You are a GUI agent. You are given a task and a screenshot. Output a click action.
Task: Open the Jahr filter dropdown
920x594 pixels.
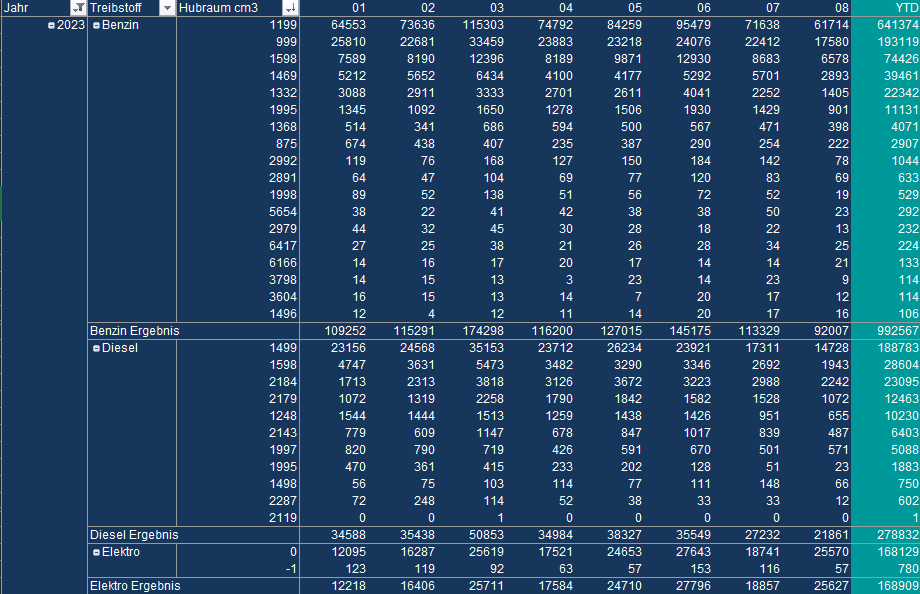click(79, 8)
